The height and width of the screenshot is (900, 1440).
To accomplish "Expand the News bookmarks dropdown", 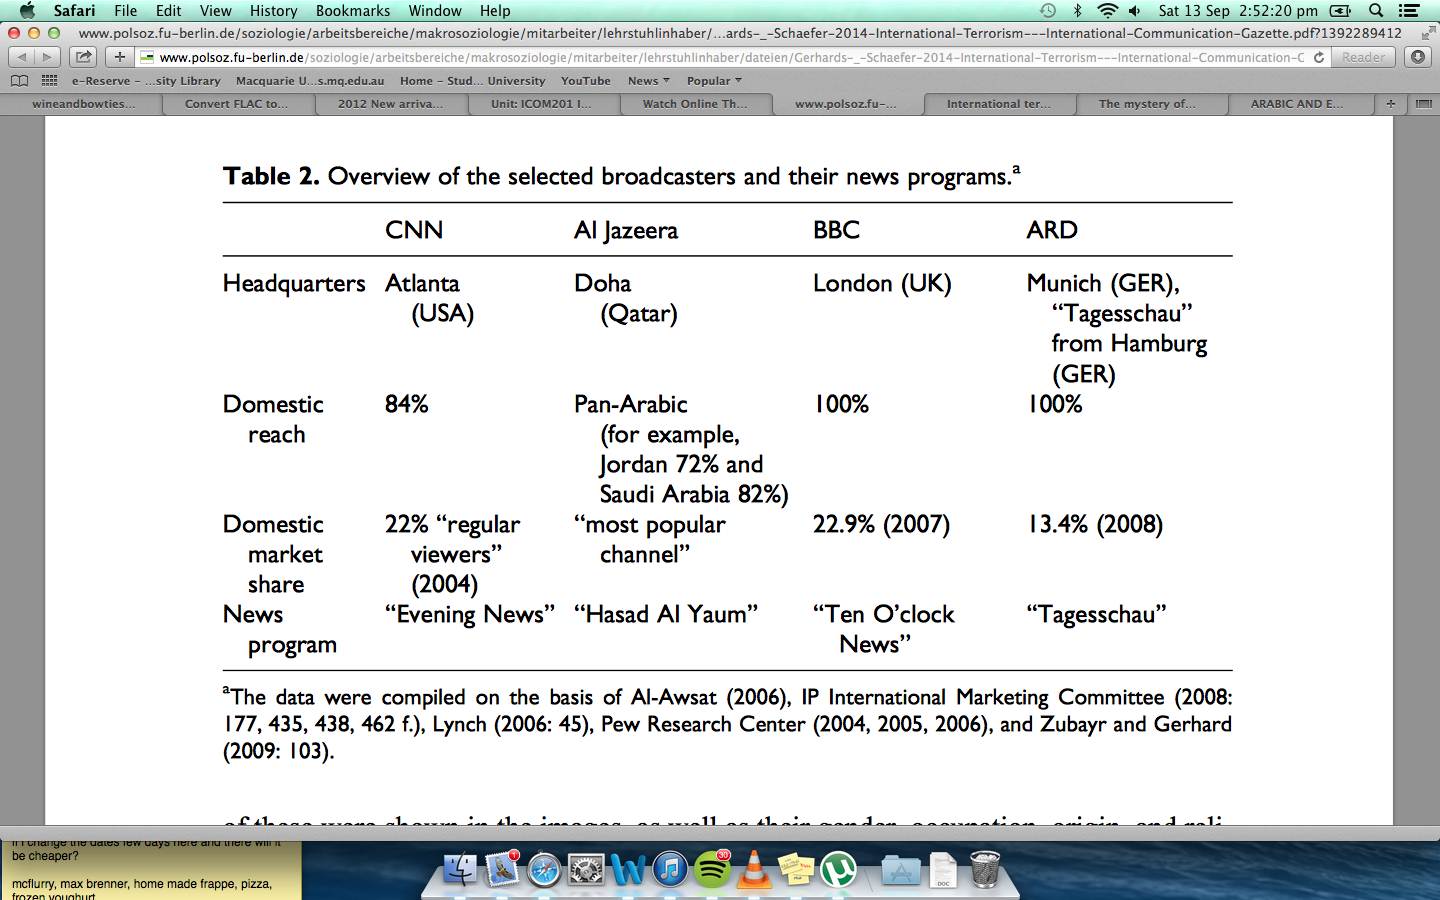I will 649,81.
